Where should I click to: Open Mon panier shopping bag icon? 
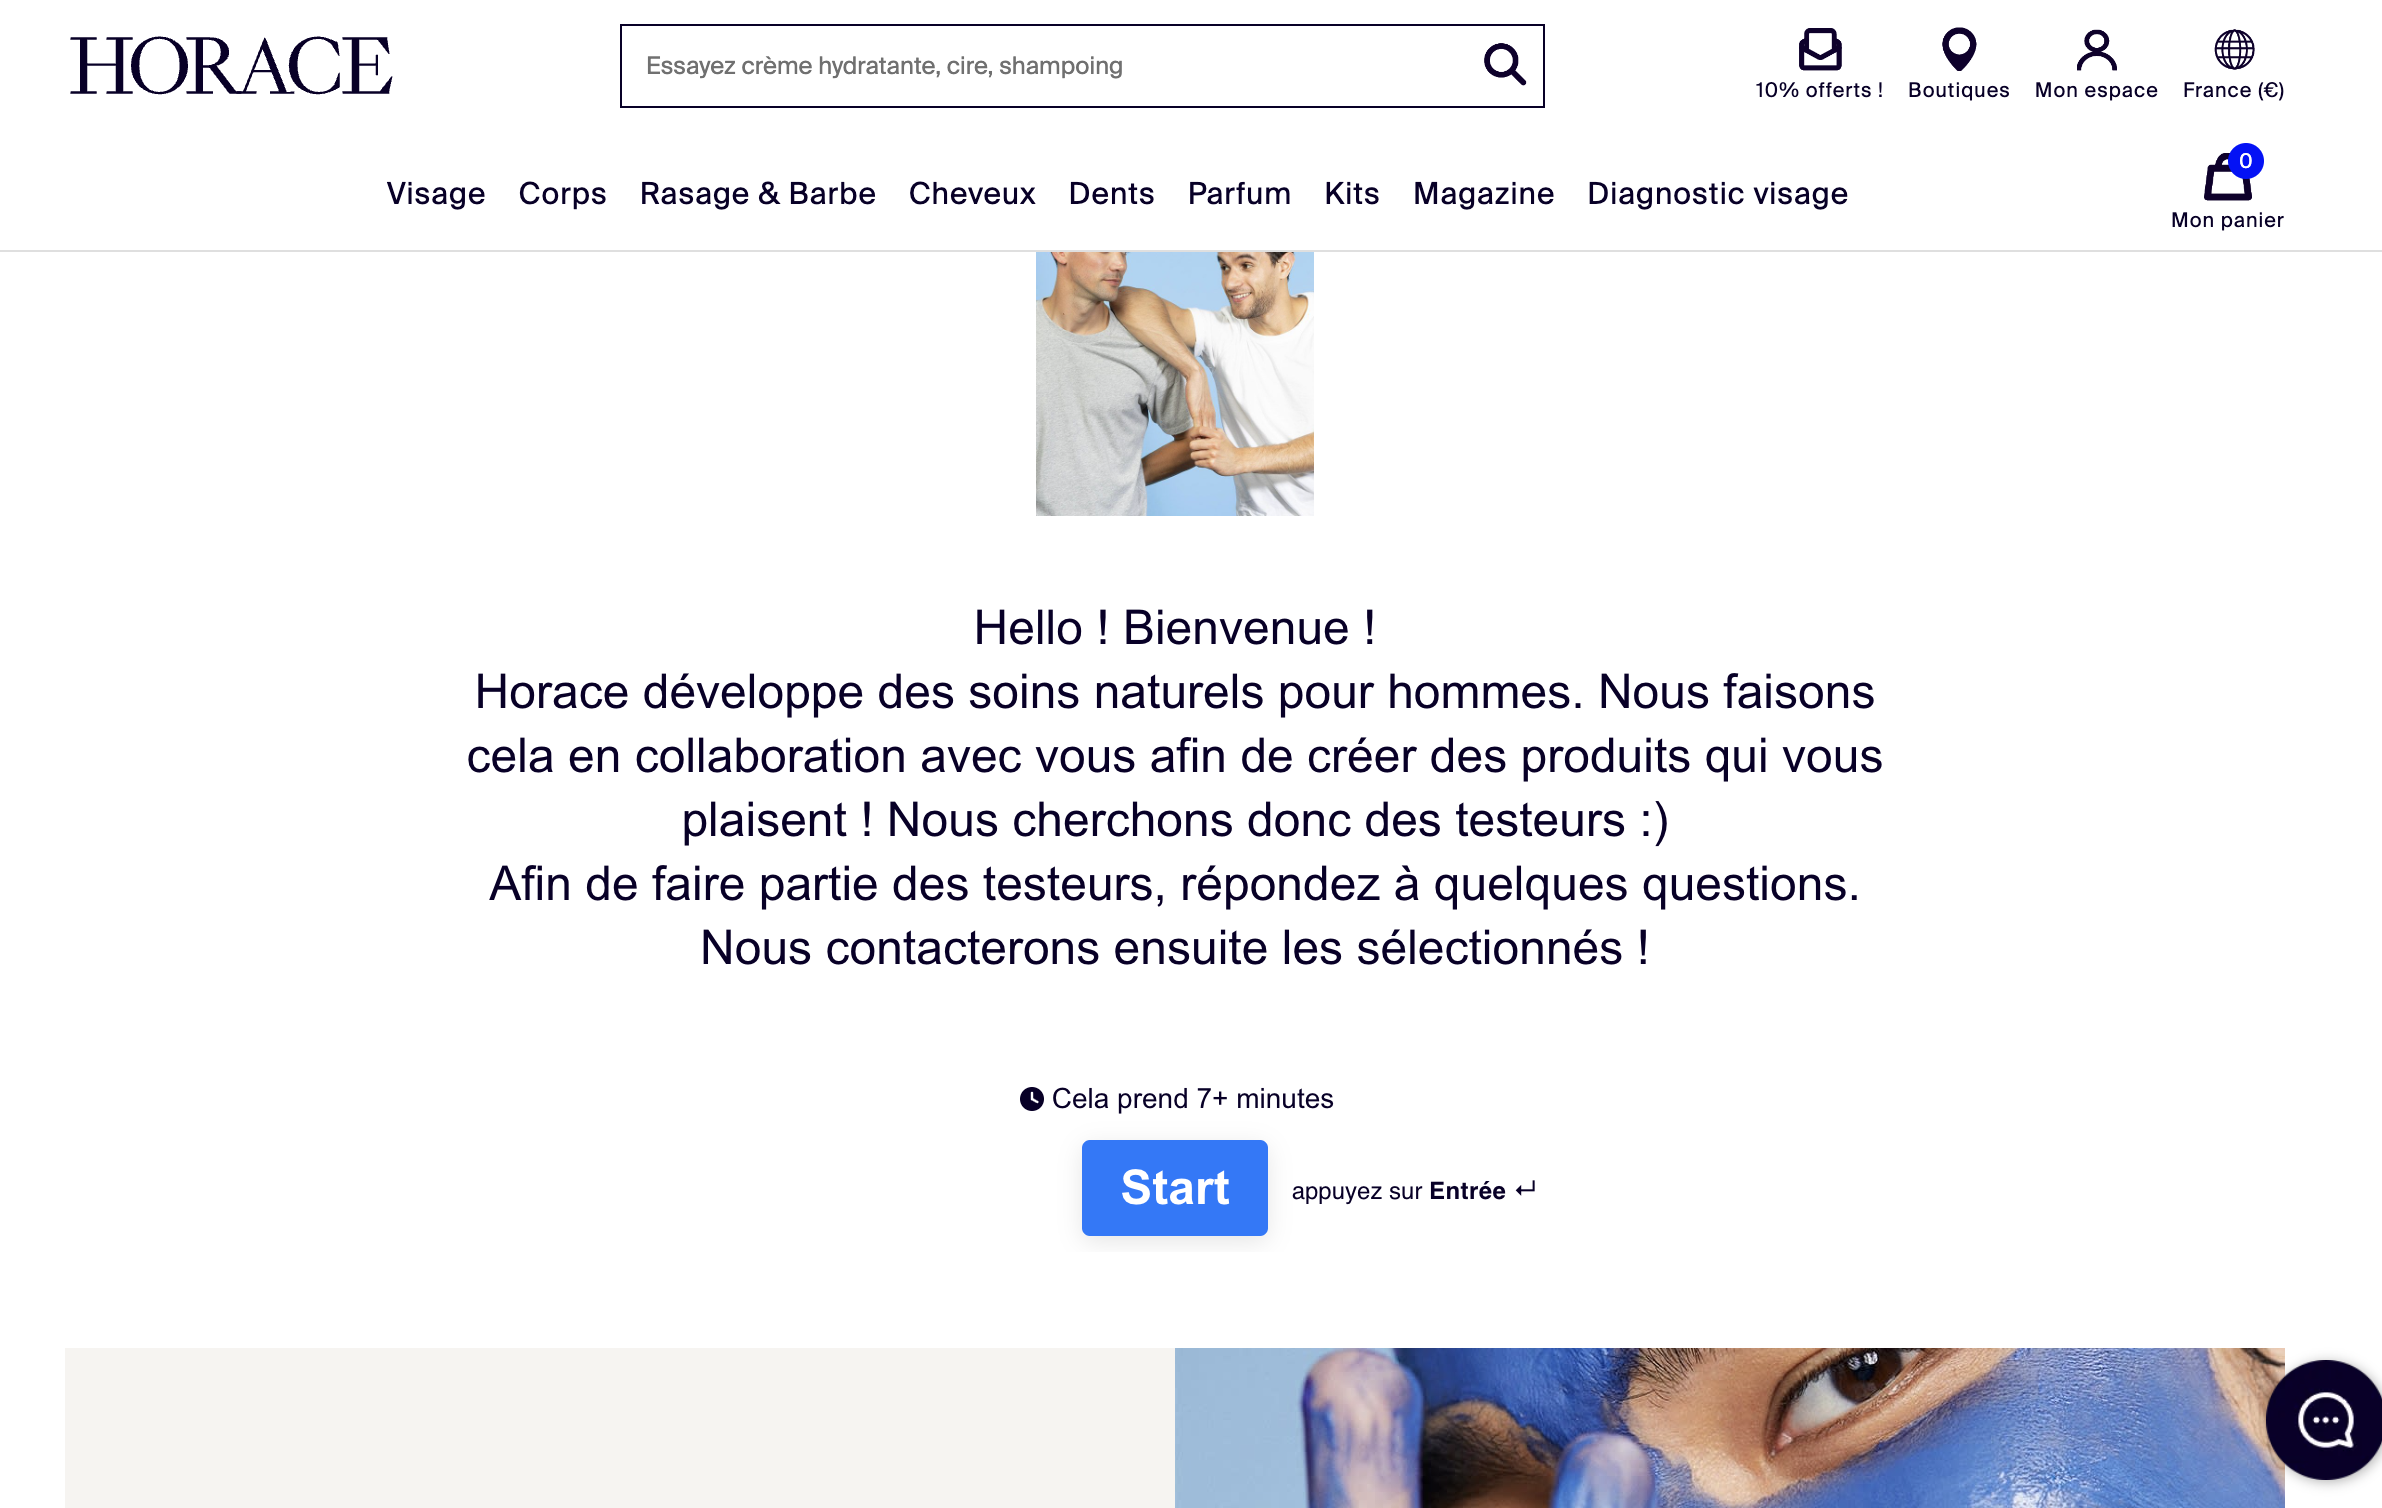pos(2227,178)
